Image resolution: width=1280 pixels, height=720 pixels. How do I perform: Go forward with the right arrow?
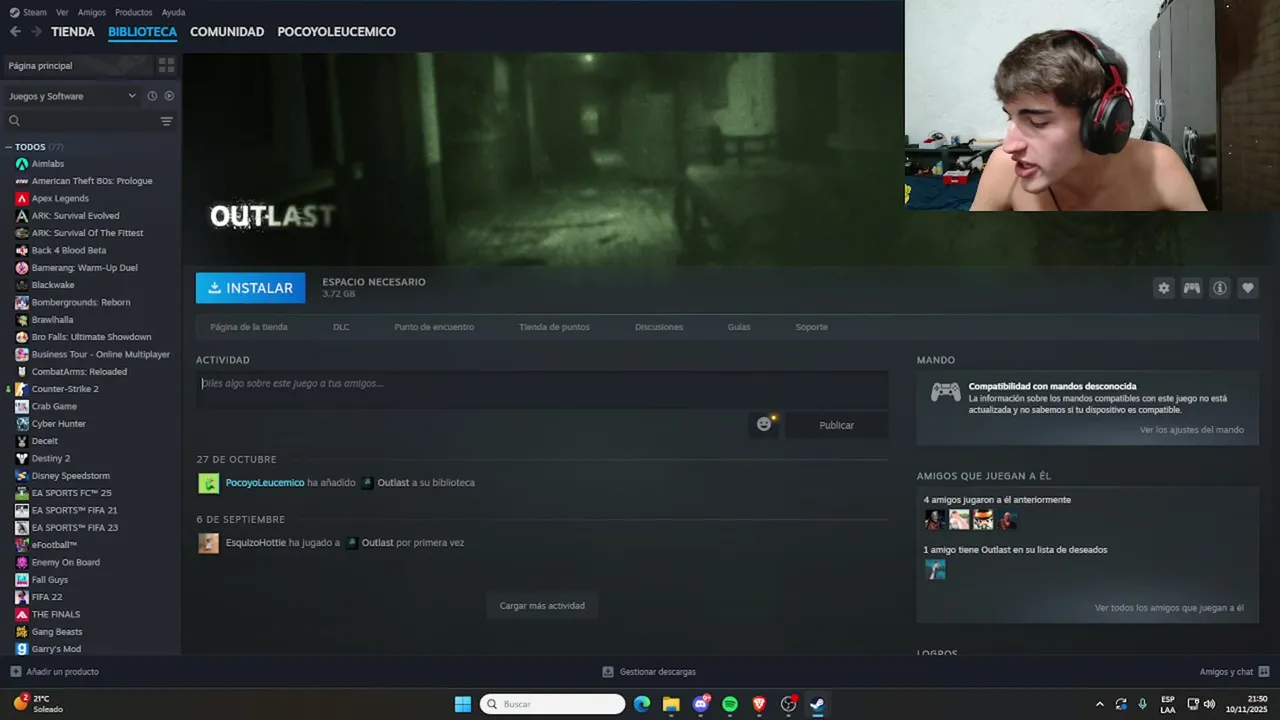coord(36,32)
